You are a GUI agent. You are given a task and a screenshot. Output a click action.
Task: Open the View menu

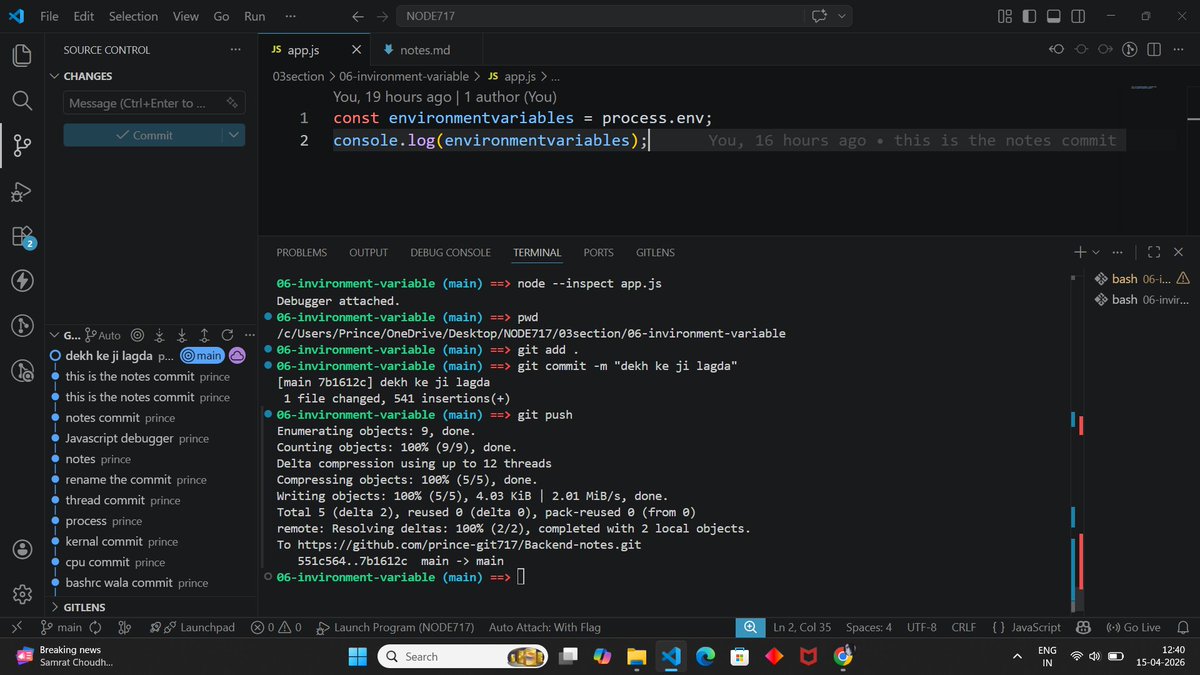(185, 16)
